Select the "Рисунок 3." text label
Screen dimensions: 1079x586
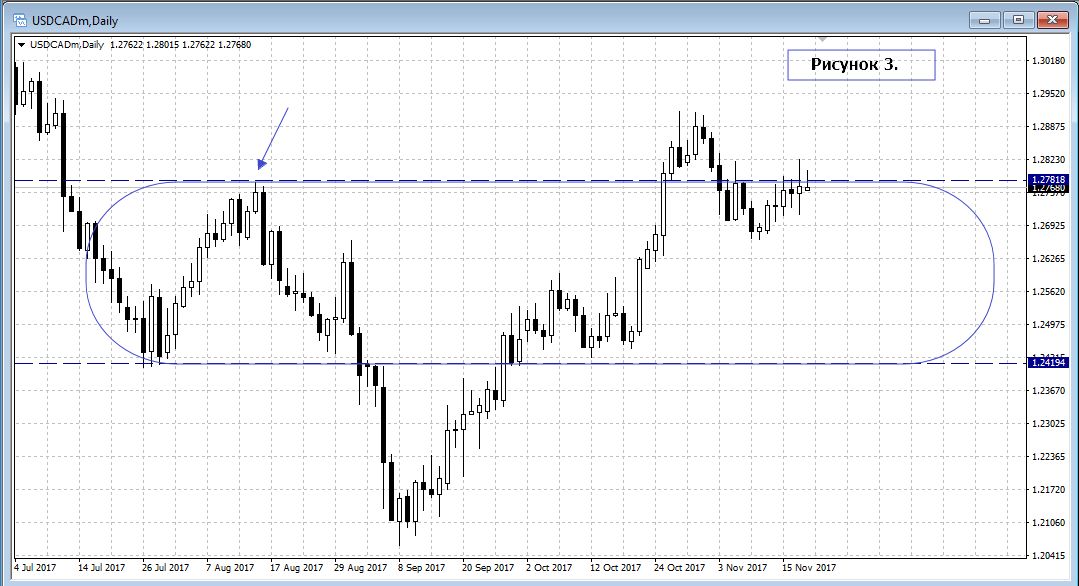860,65
